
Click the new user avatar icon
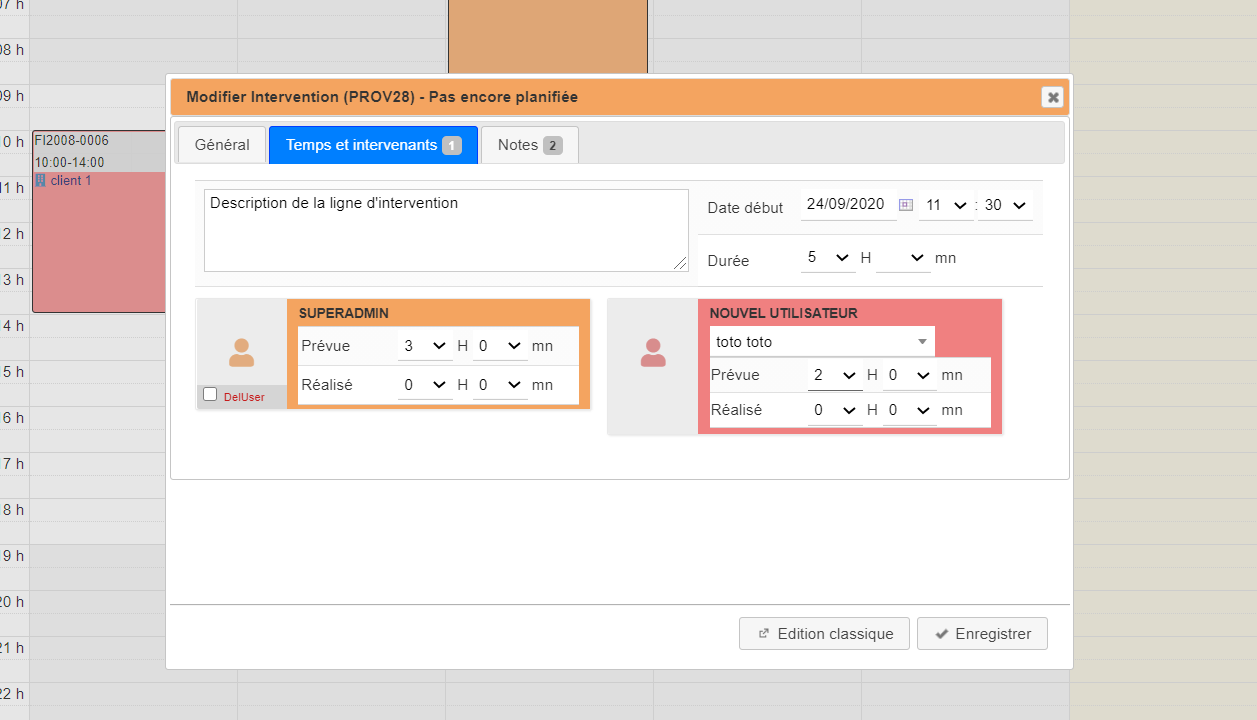(652, 352)
